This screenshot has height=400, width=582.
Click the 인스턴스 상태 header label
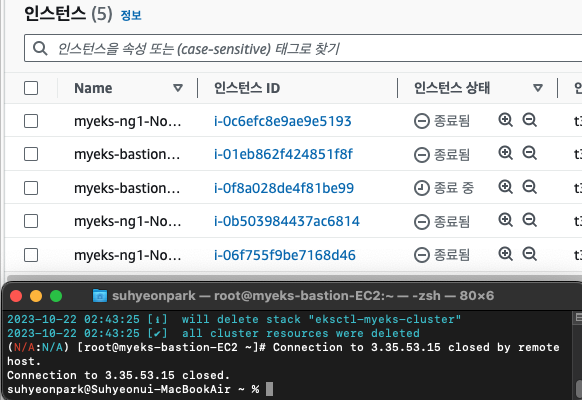[x=452, y=88]
